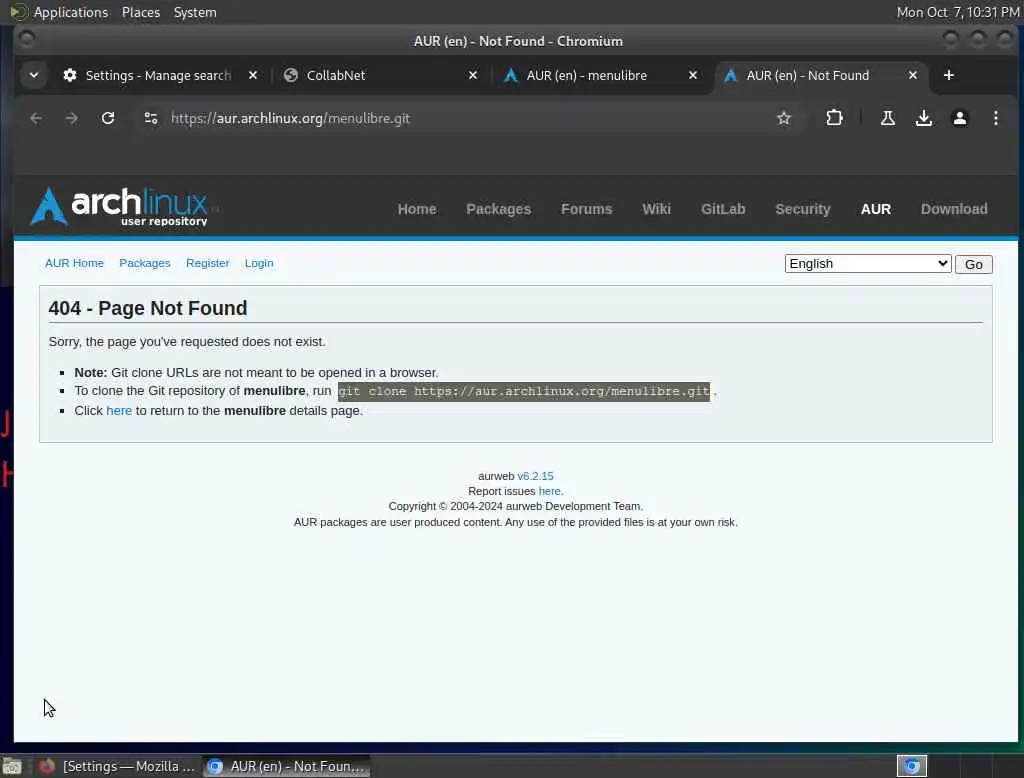Click 'here' to return to menulibre details
This screenshot has height=778, width=1024.
pyautogui.click(x=119, y=411)
